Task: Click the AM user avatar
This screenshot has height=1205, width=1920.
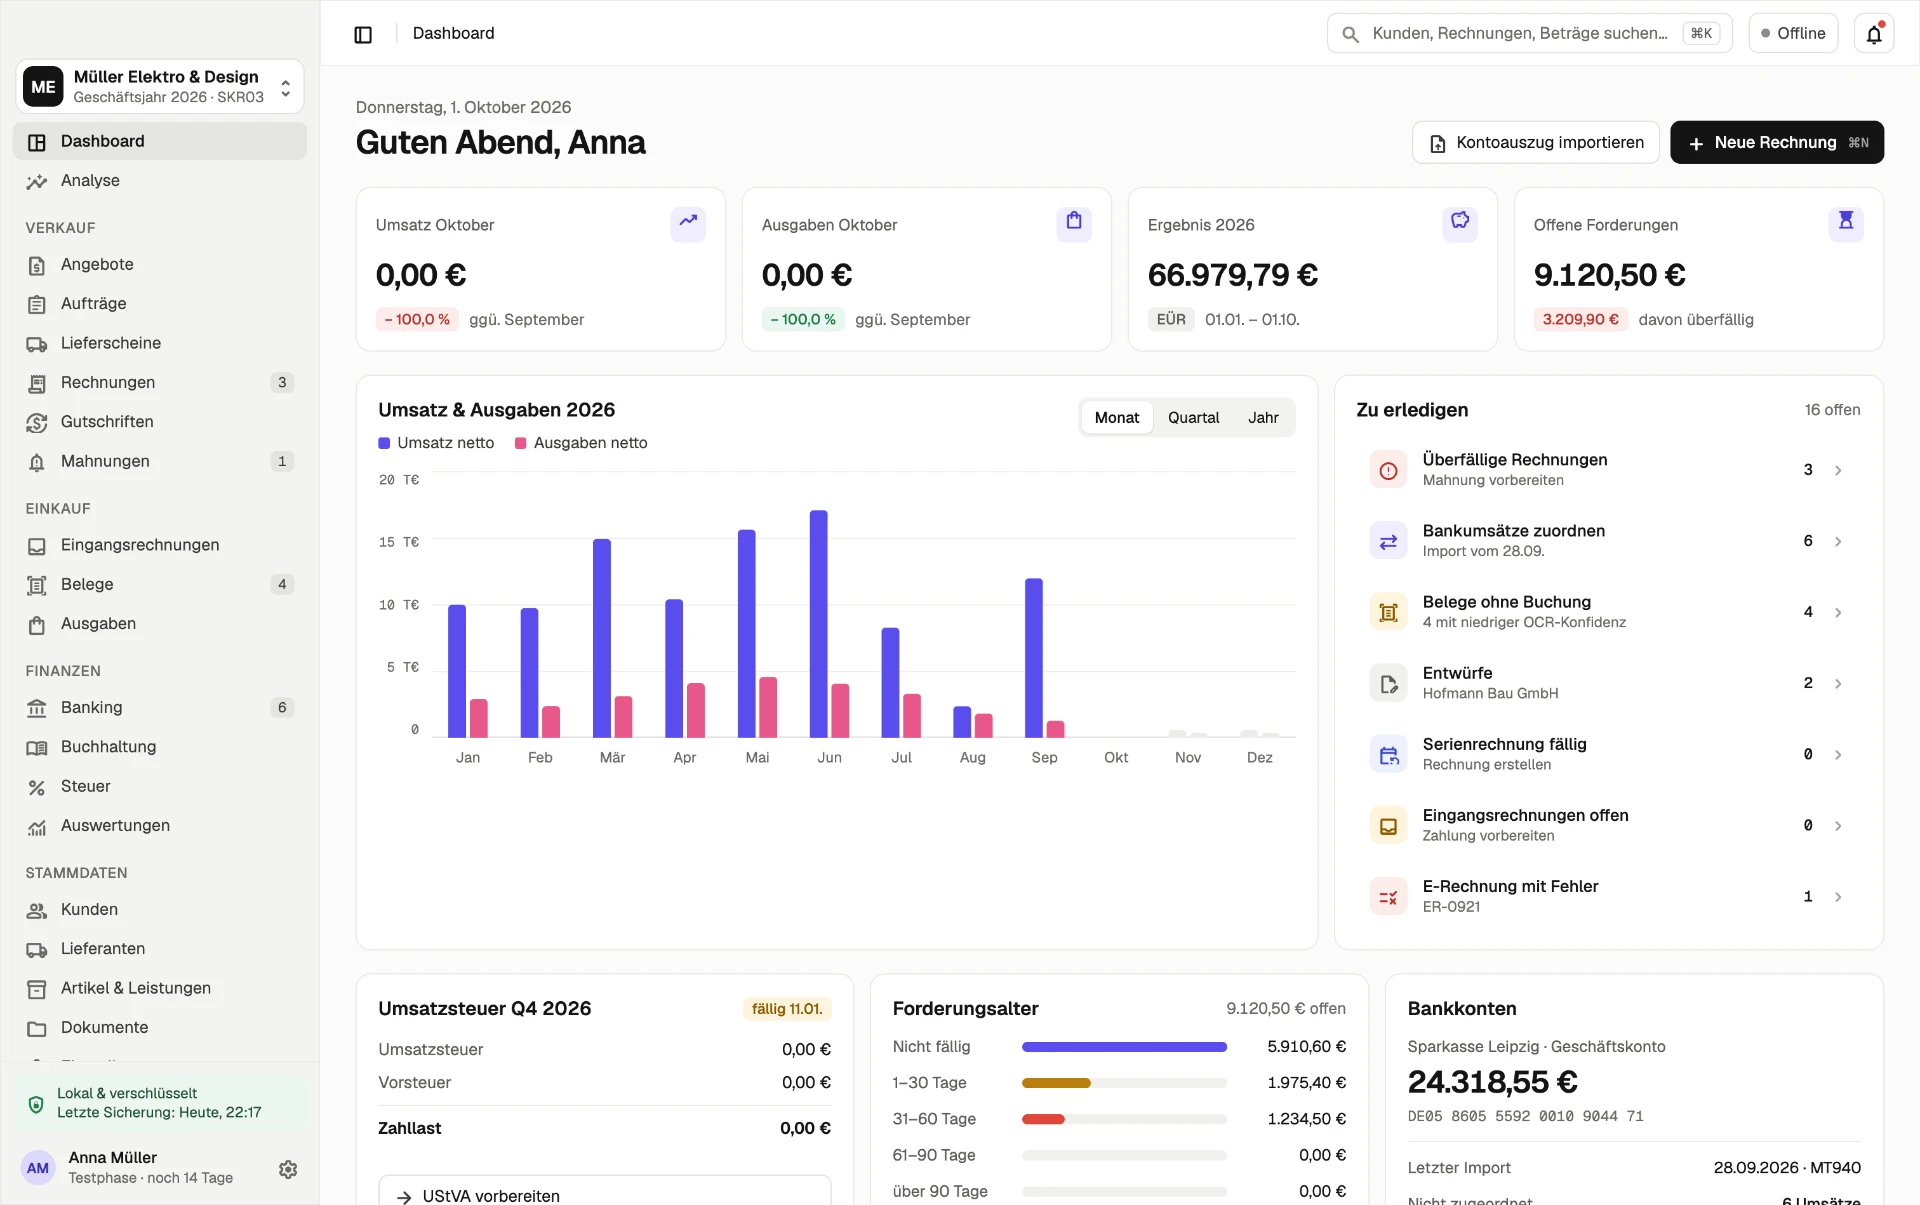Action: [38, 1167]
